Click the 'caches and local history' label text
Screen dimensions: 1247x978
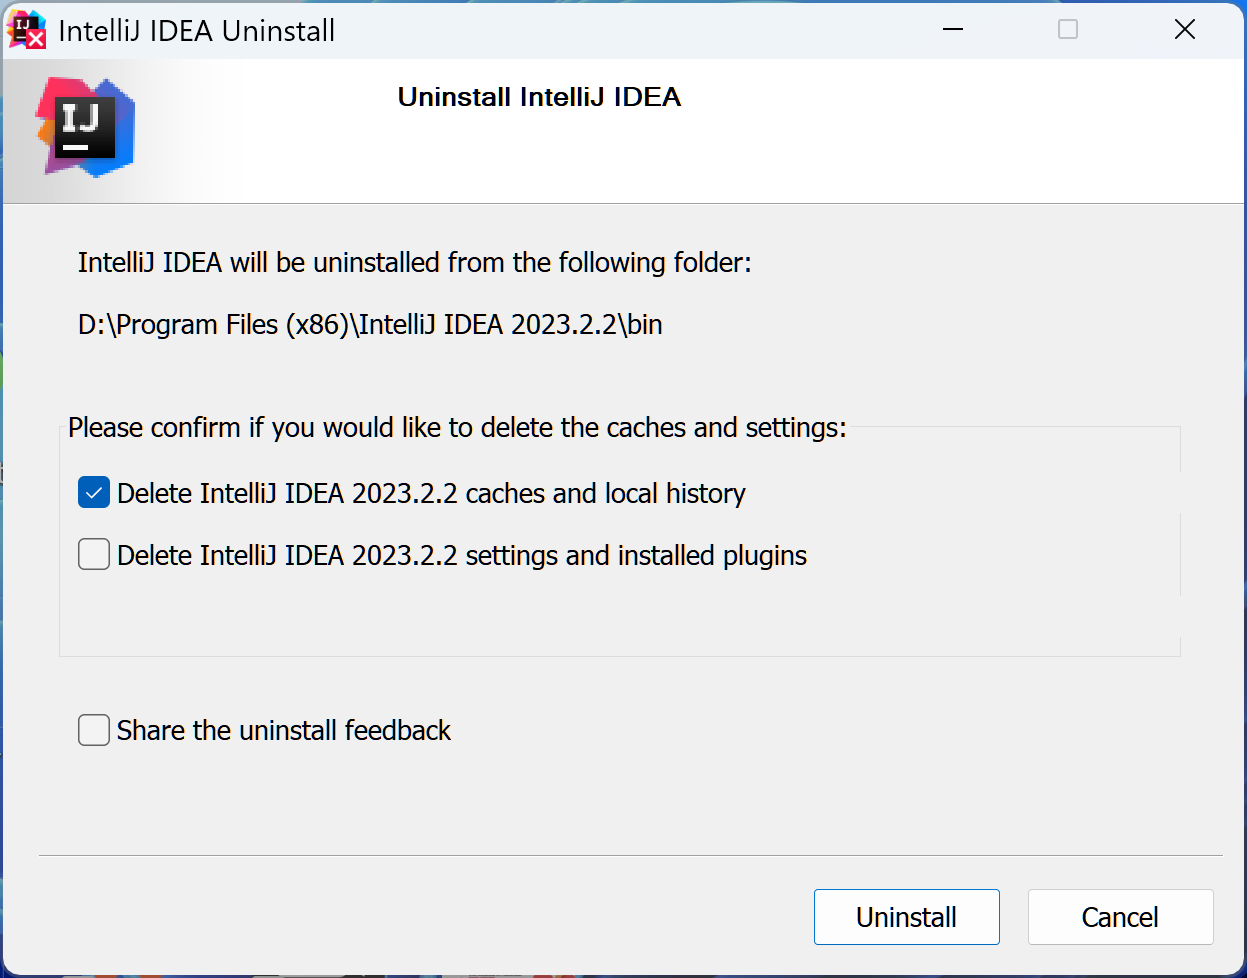pos(431,494)
